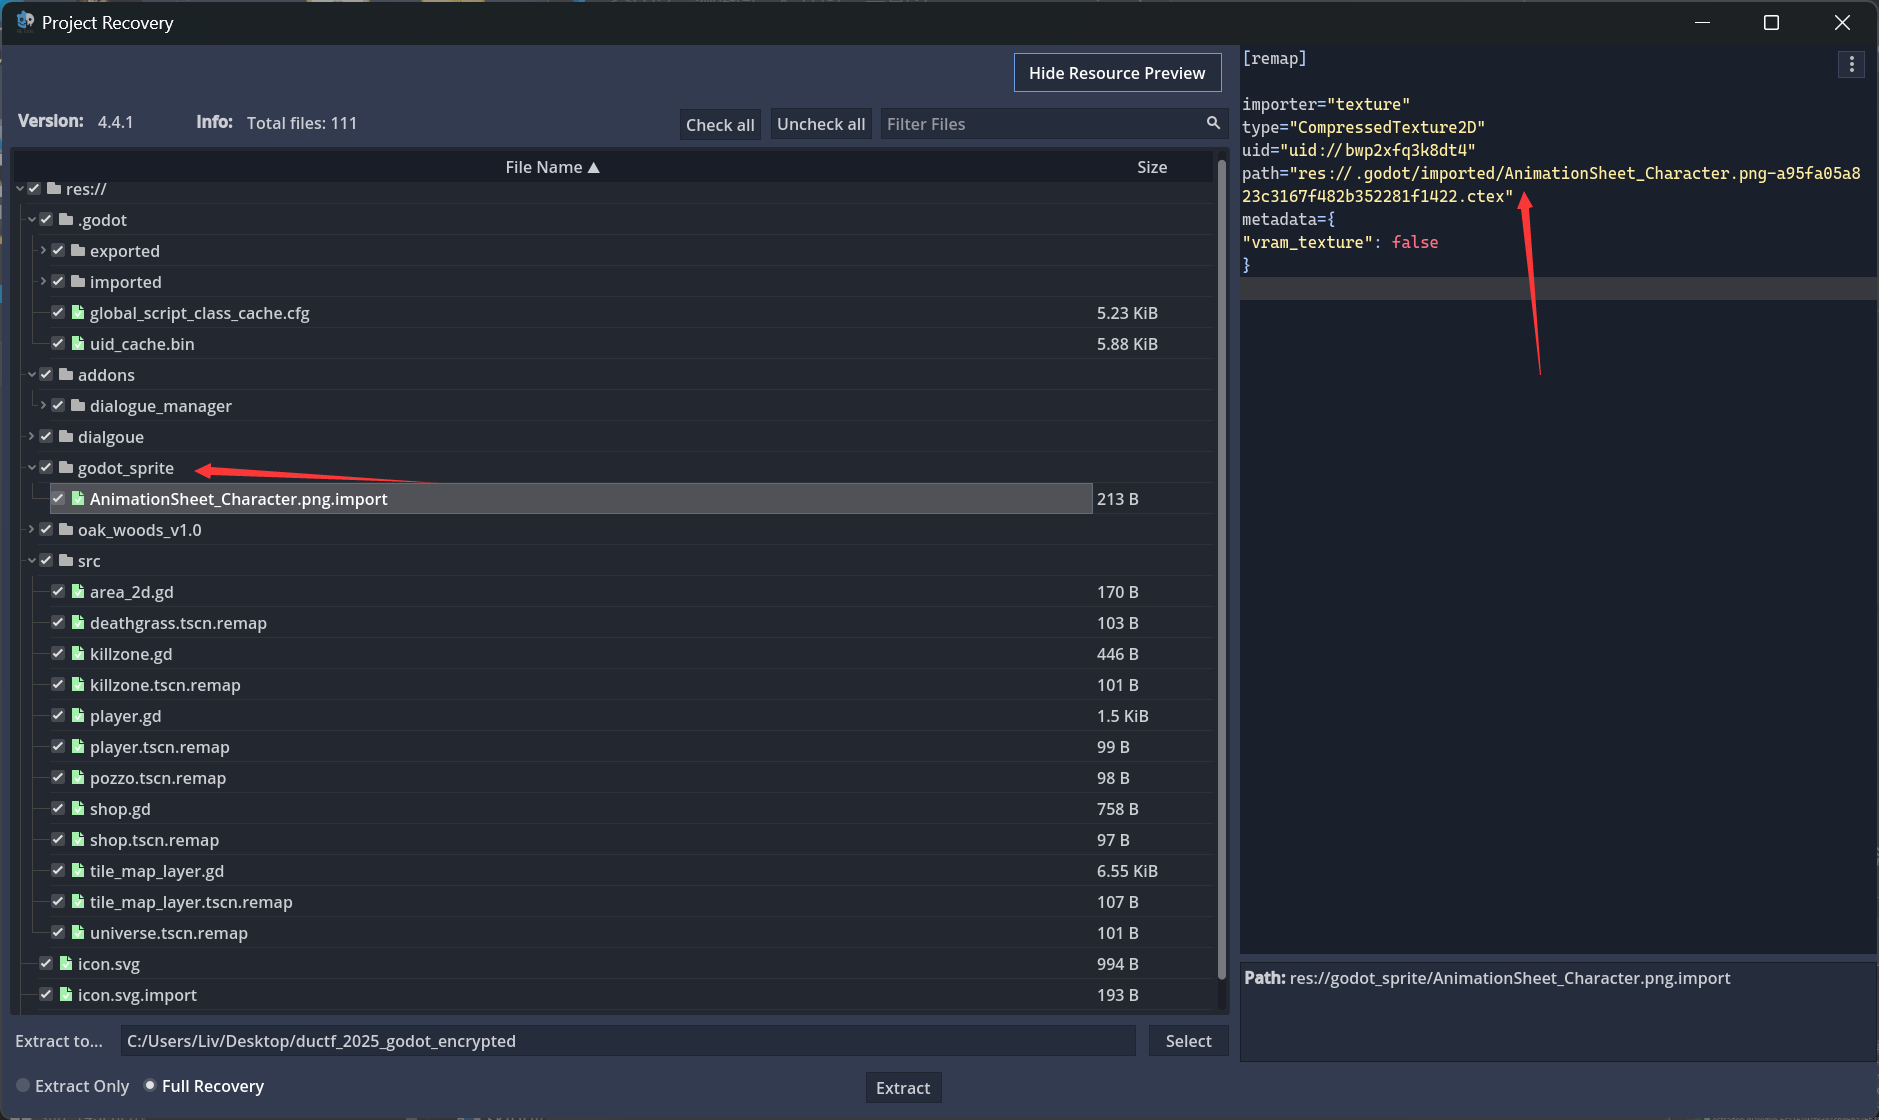Click file icon of uid_cache.bin

coord(78,343)
